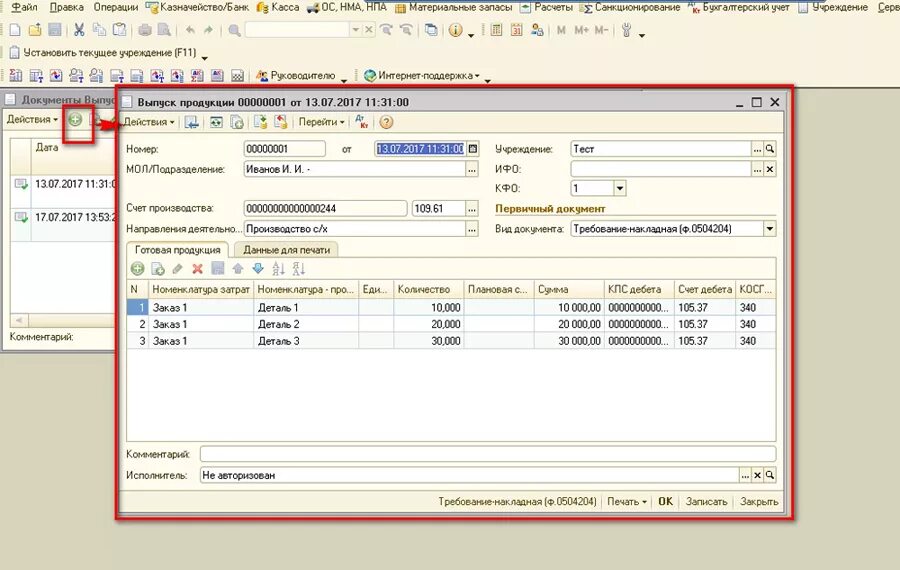Open the Печать dropdown at bottom
This screenshot has height=570, width=900.
click(627, 501)
